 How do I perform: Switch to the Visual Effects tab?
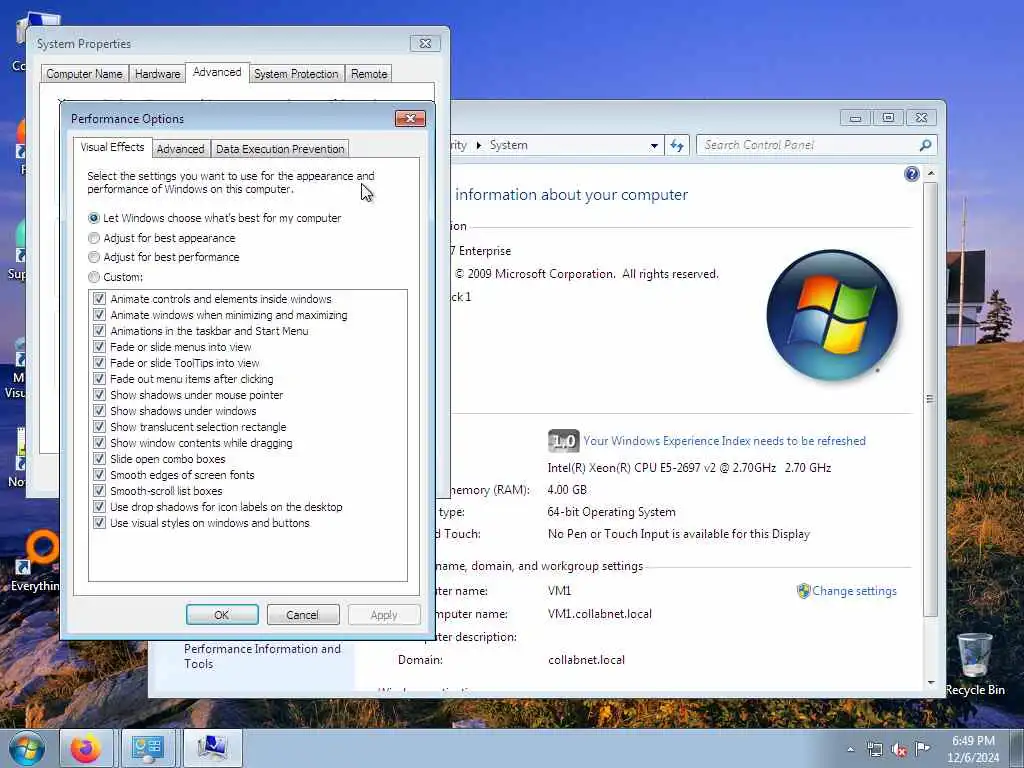112,148
